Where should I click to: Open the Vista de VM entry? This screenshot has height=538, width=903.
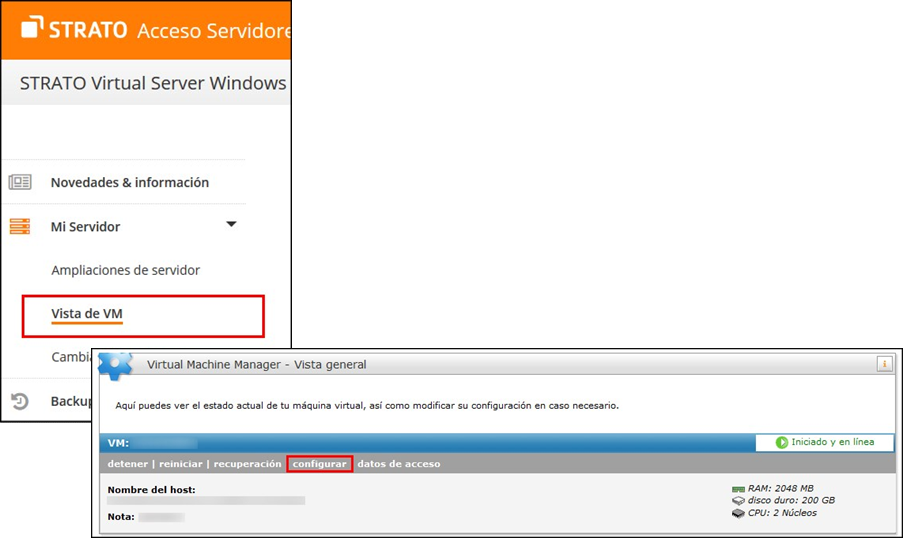[87, 314]
